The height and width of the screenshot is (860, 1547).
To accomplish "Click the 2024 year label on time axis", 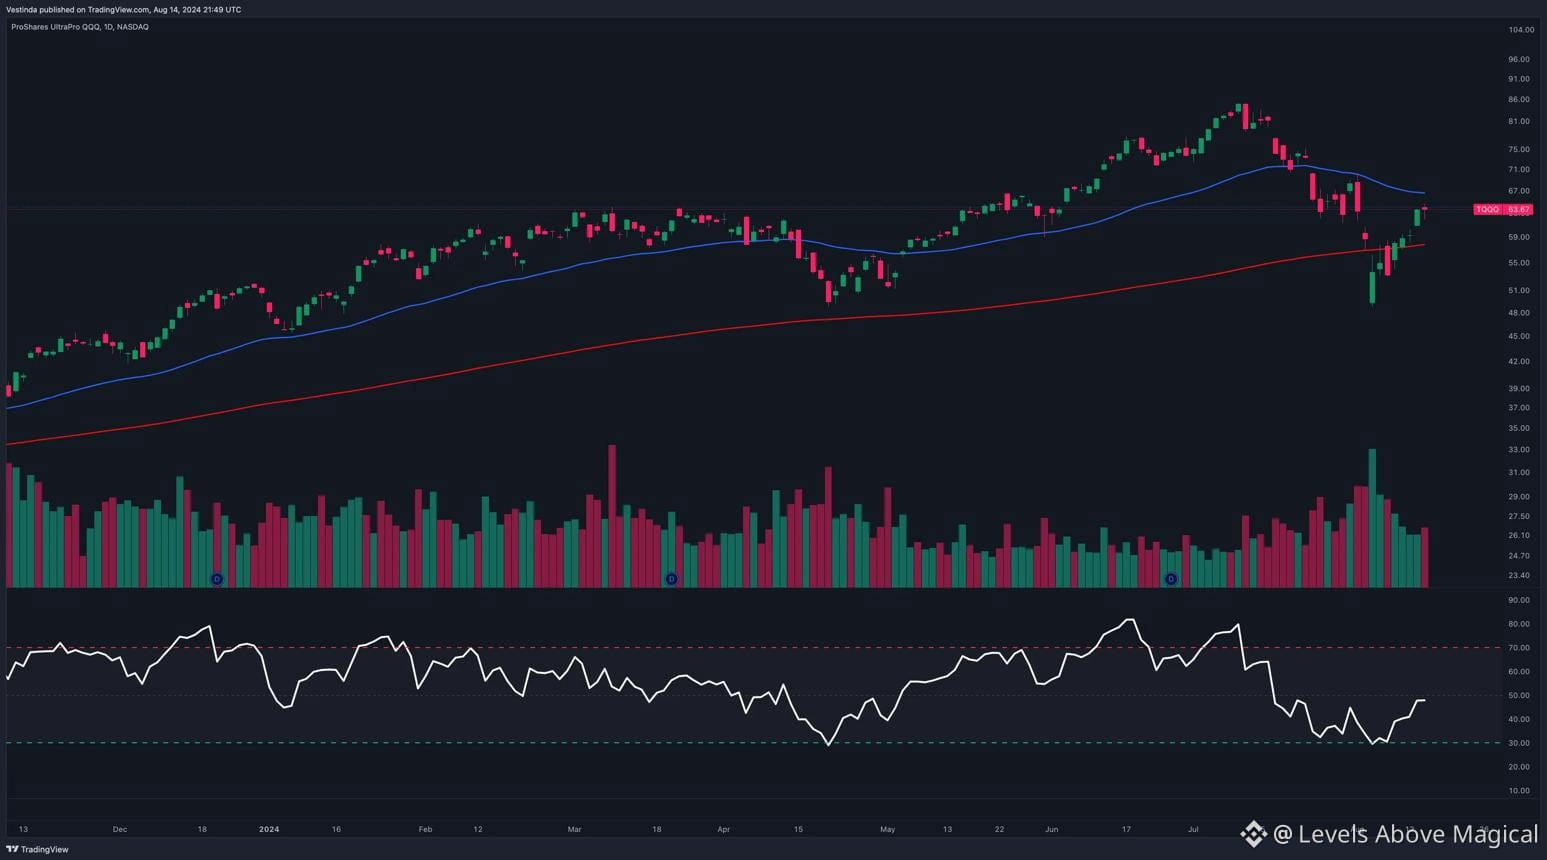I will 269,829.
